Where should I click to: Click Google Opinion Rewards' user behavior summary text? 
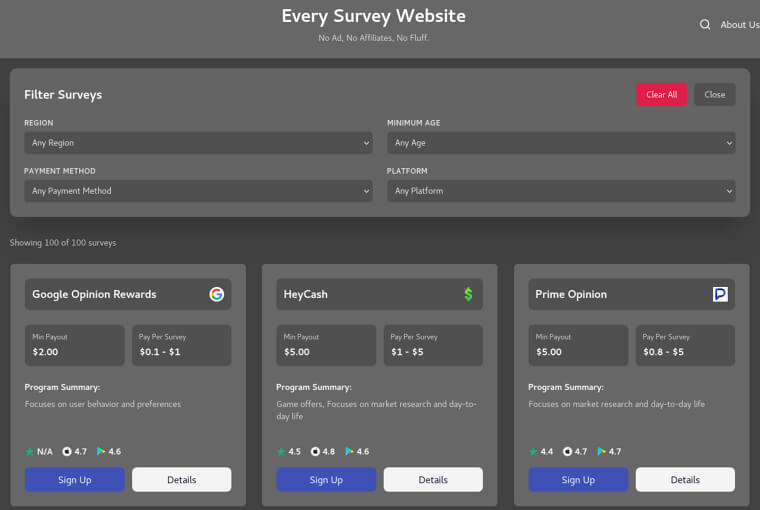pyautogui.click(x=103, y=404)
